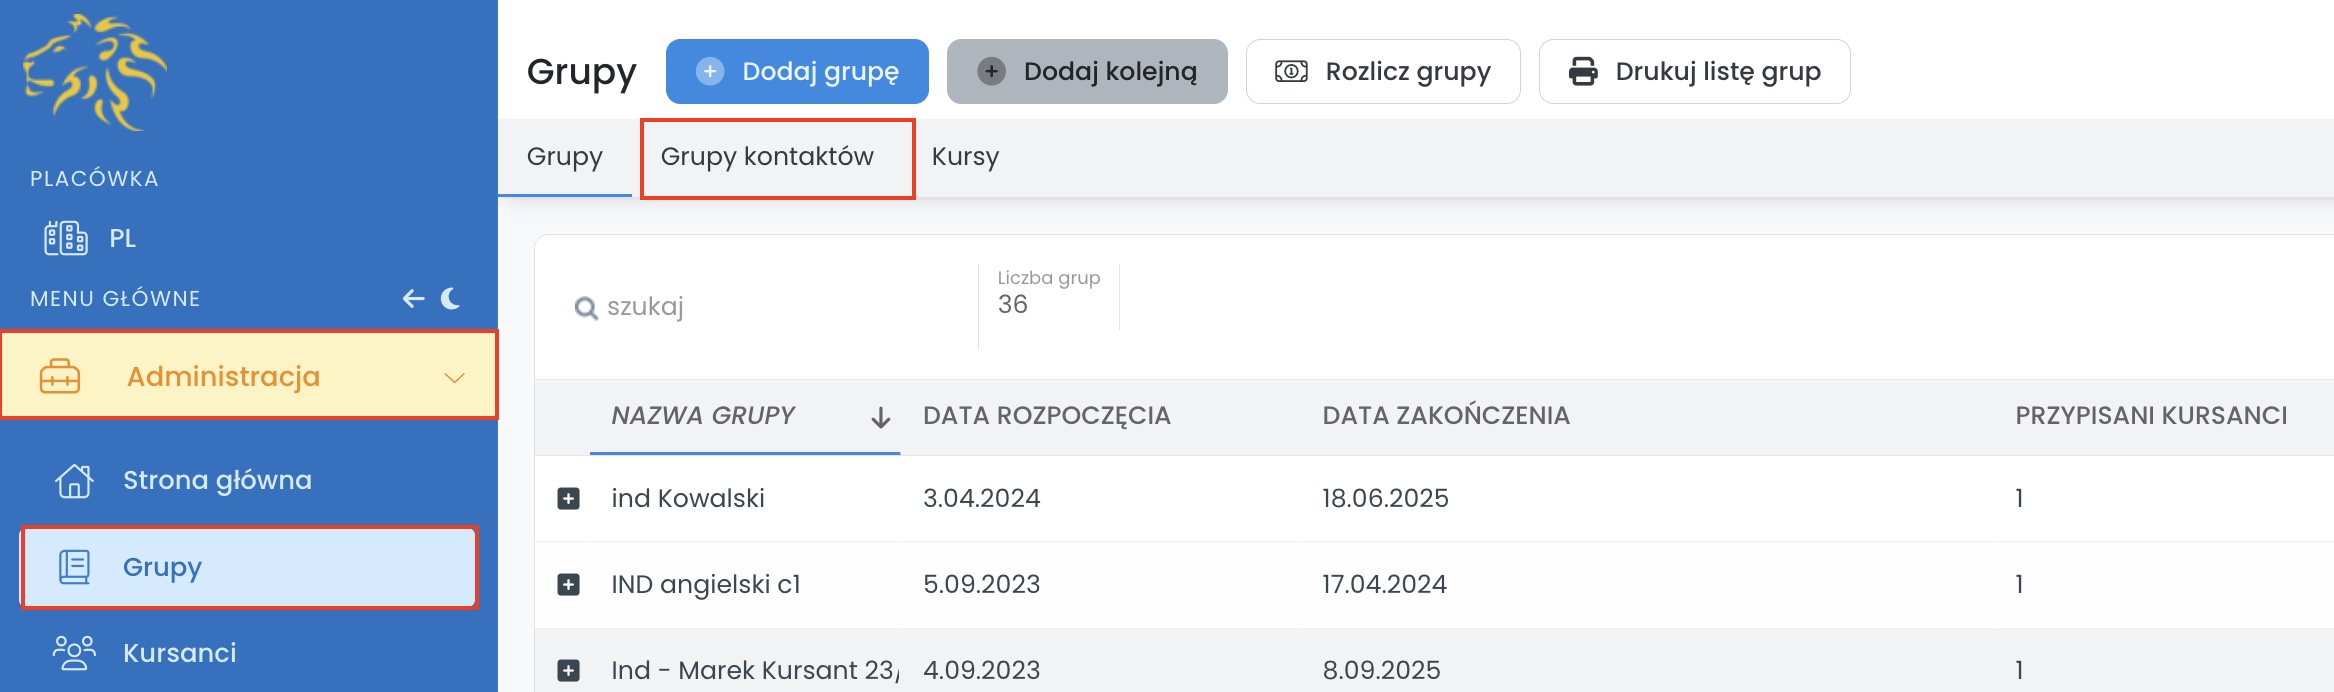This screenshot has height=692, width=2334.
Task: Expand the IND angielski c1 row
Action: click(568, 584)
